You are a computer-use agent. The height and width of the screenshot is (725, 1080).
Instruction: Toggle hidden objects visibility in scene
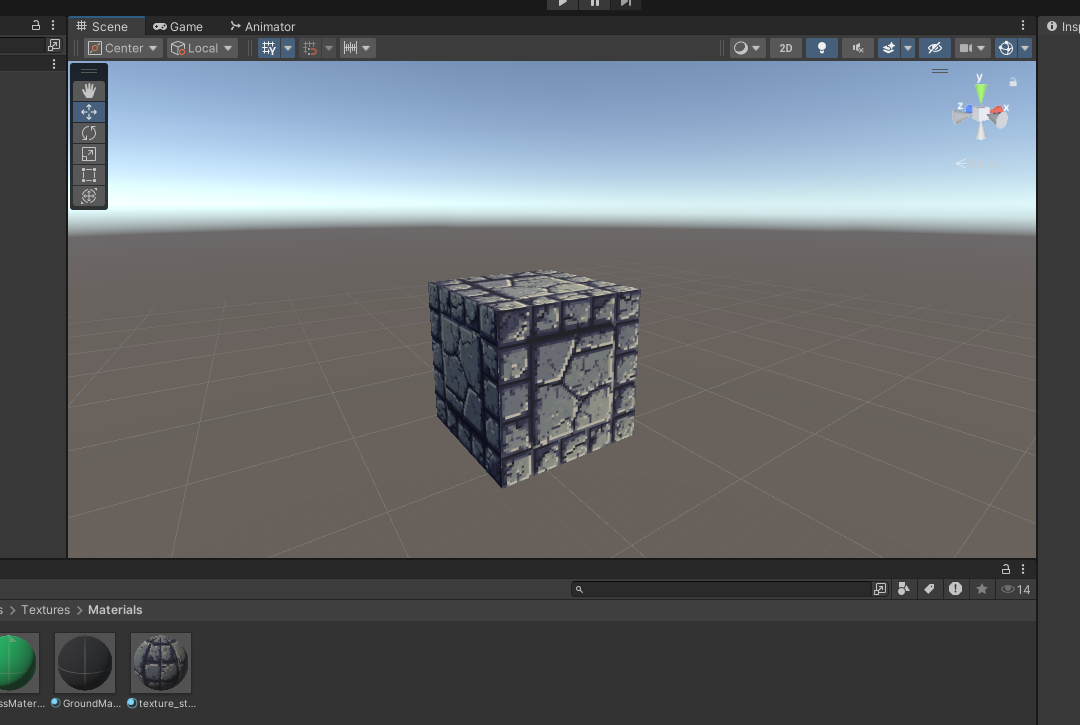pos(935,48)
